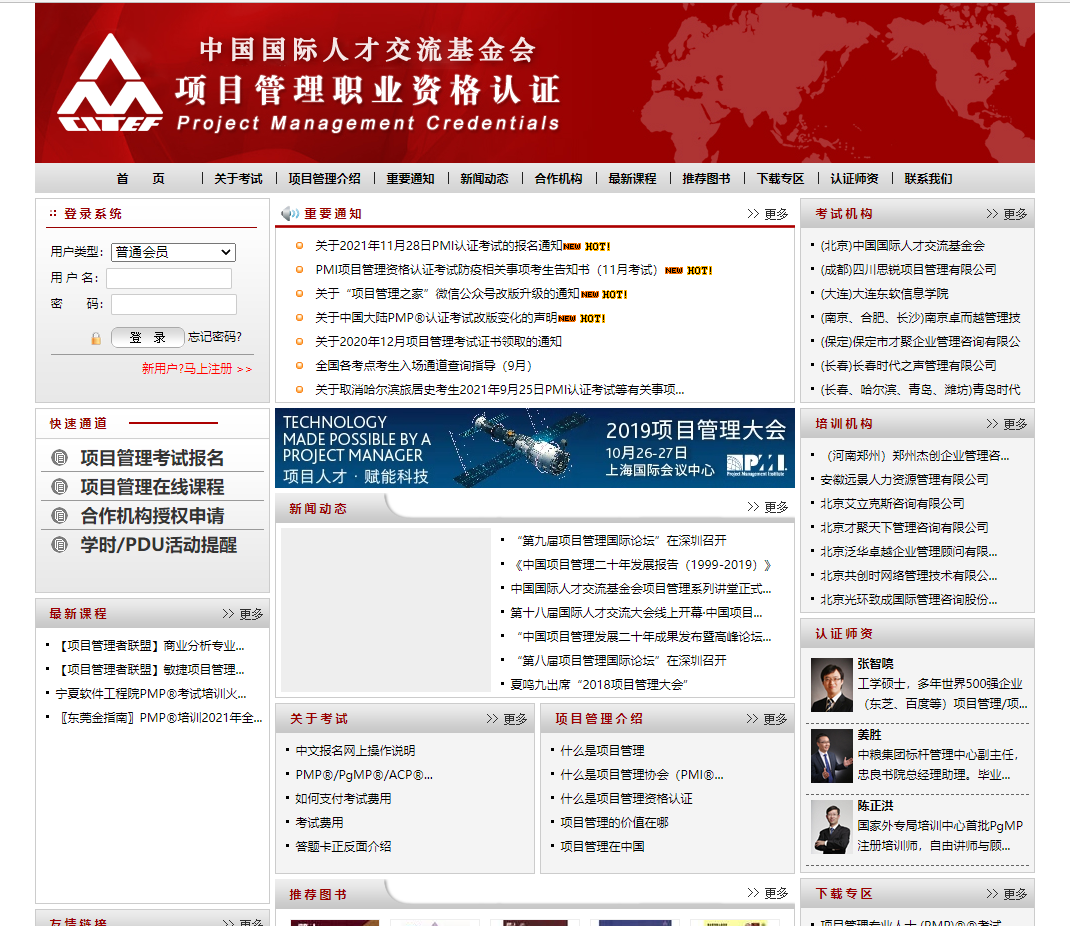Click the 忘记密码? link
This screenshot has height=926, width=1070.
(215, 336)
